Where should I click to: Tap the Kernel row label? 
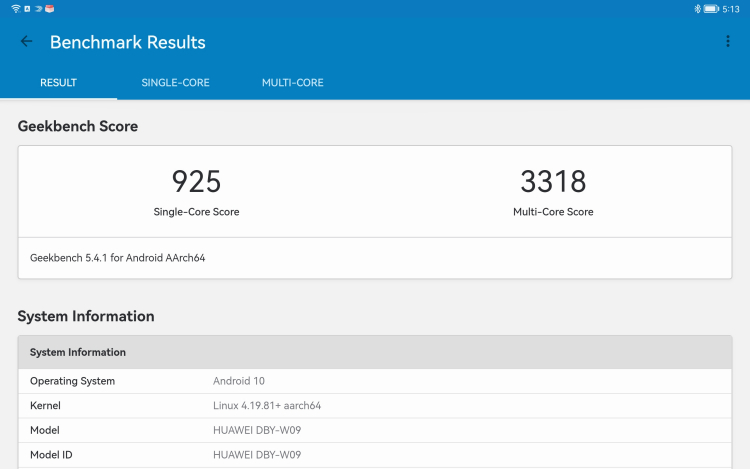(45, 405)
